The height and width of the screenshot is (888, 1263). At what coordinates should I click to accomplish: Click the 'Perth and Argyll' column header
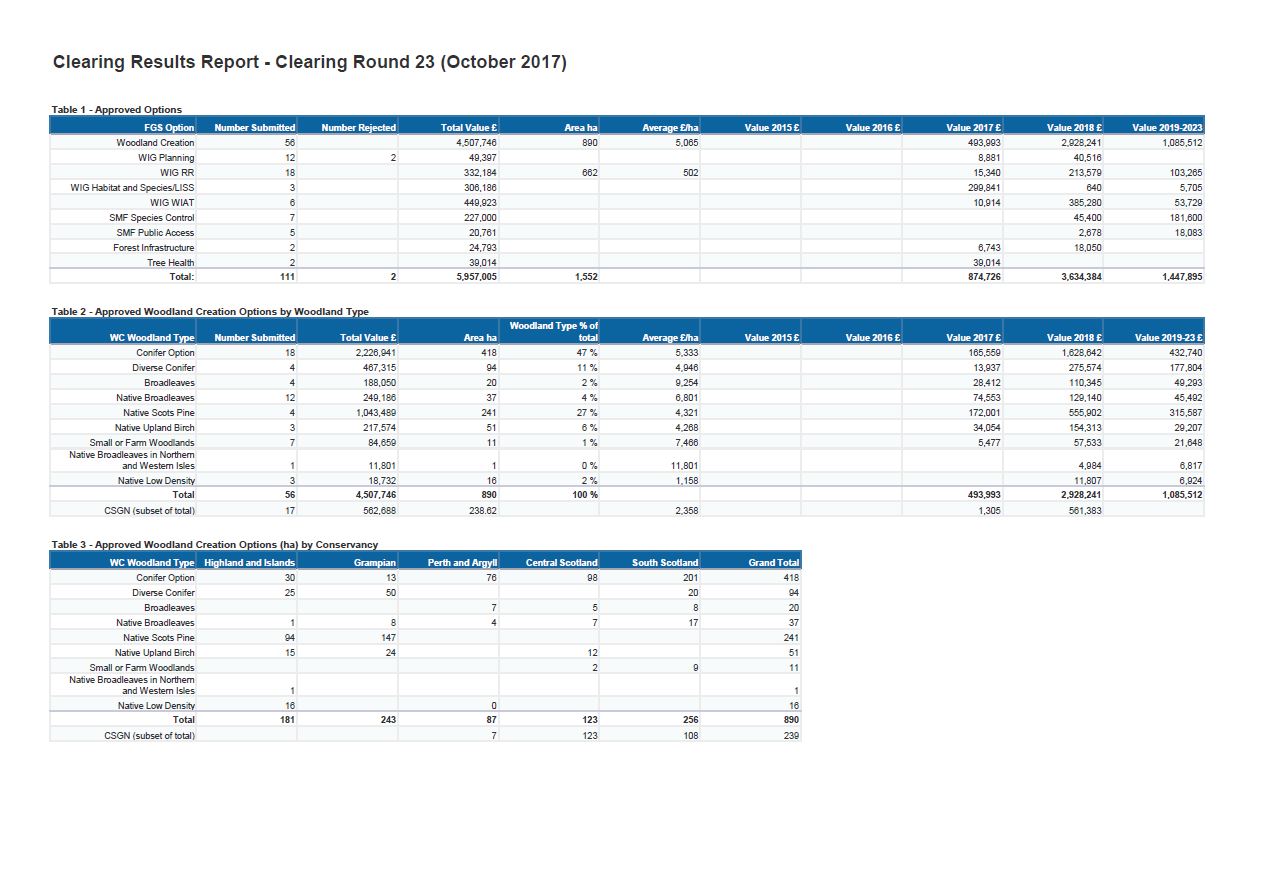point(462,563)
